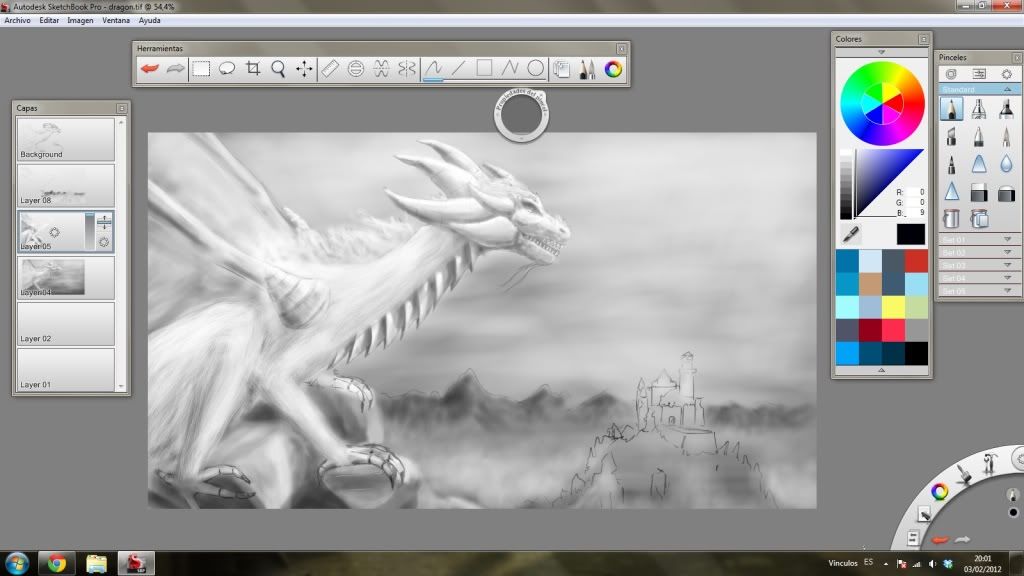
Task: Click the current black color swatch
Action: point(910,234)
